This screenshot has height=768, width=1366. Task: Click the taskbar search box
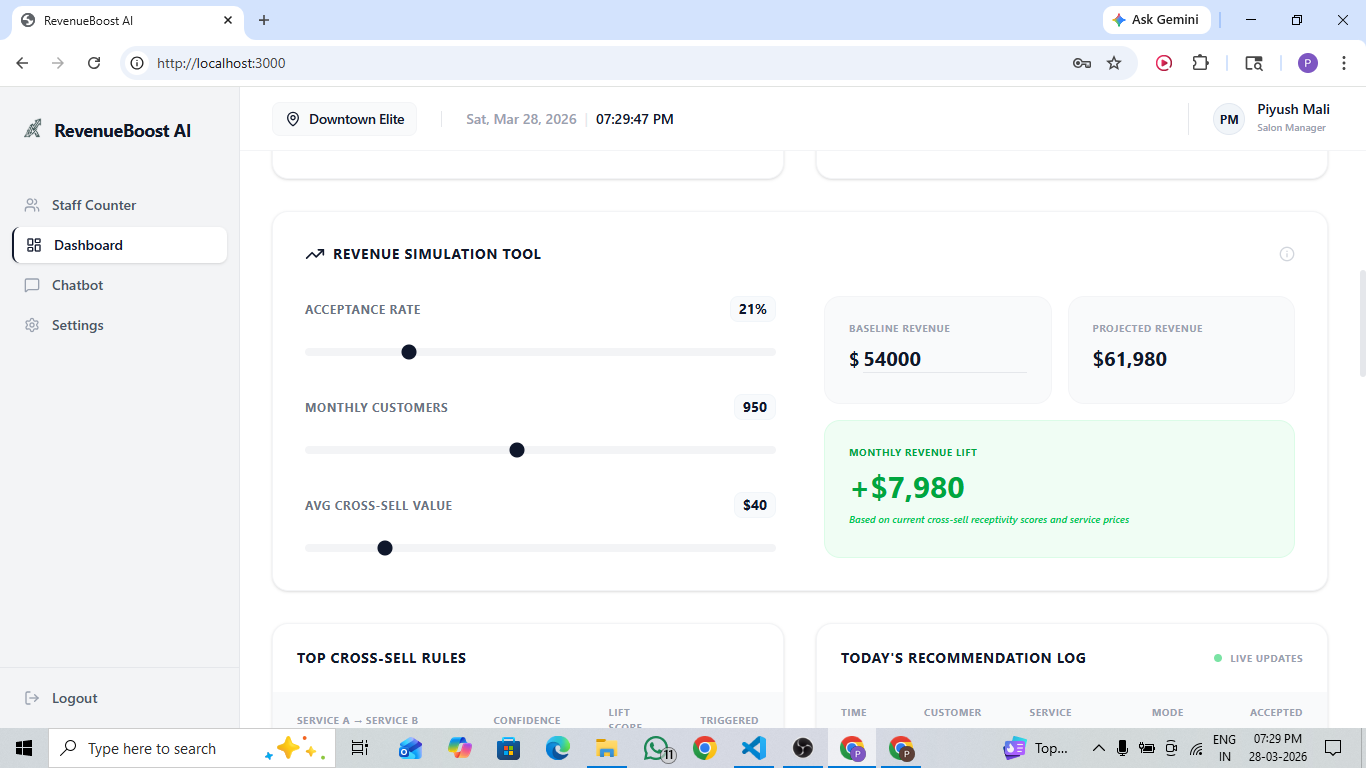[191, 748]
